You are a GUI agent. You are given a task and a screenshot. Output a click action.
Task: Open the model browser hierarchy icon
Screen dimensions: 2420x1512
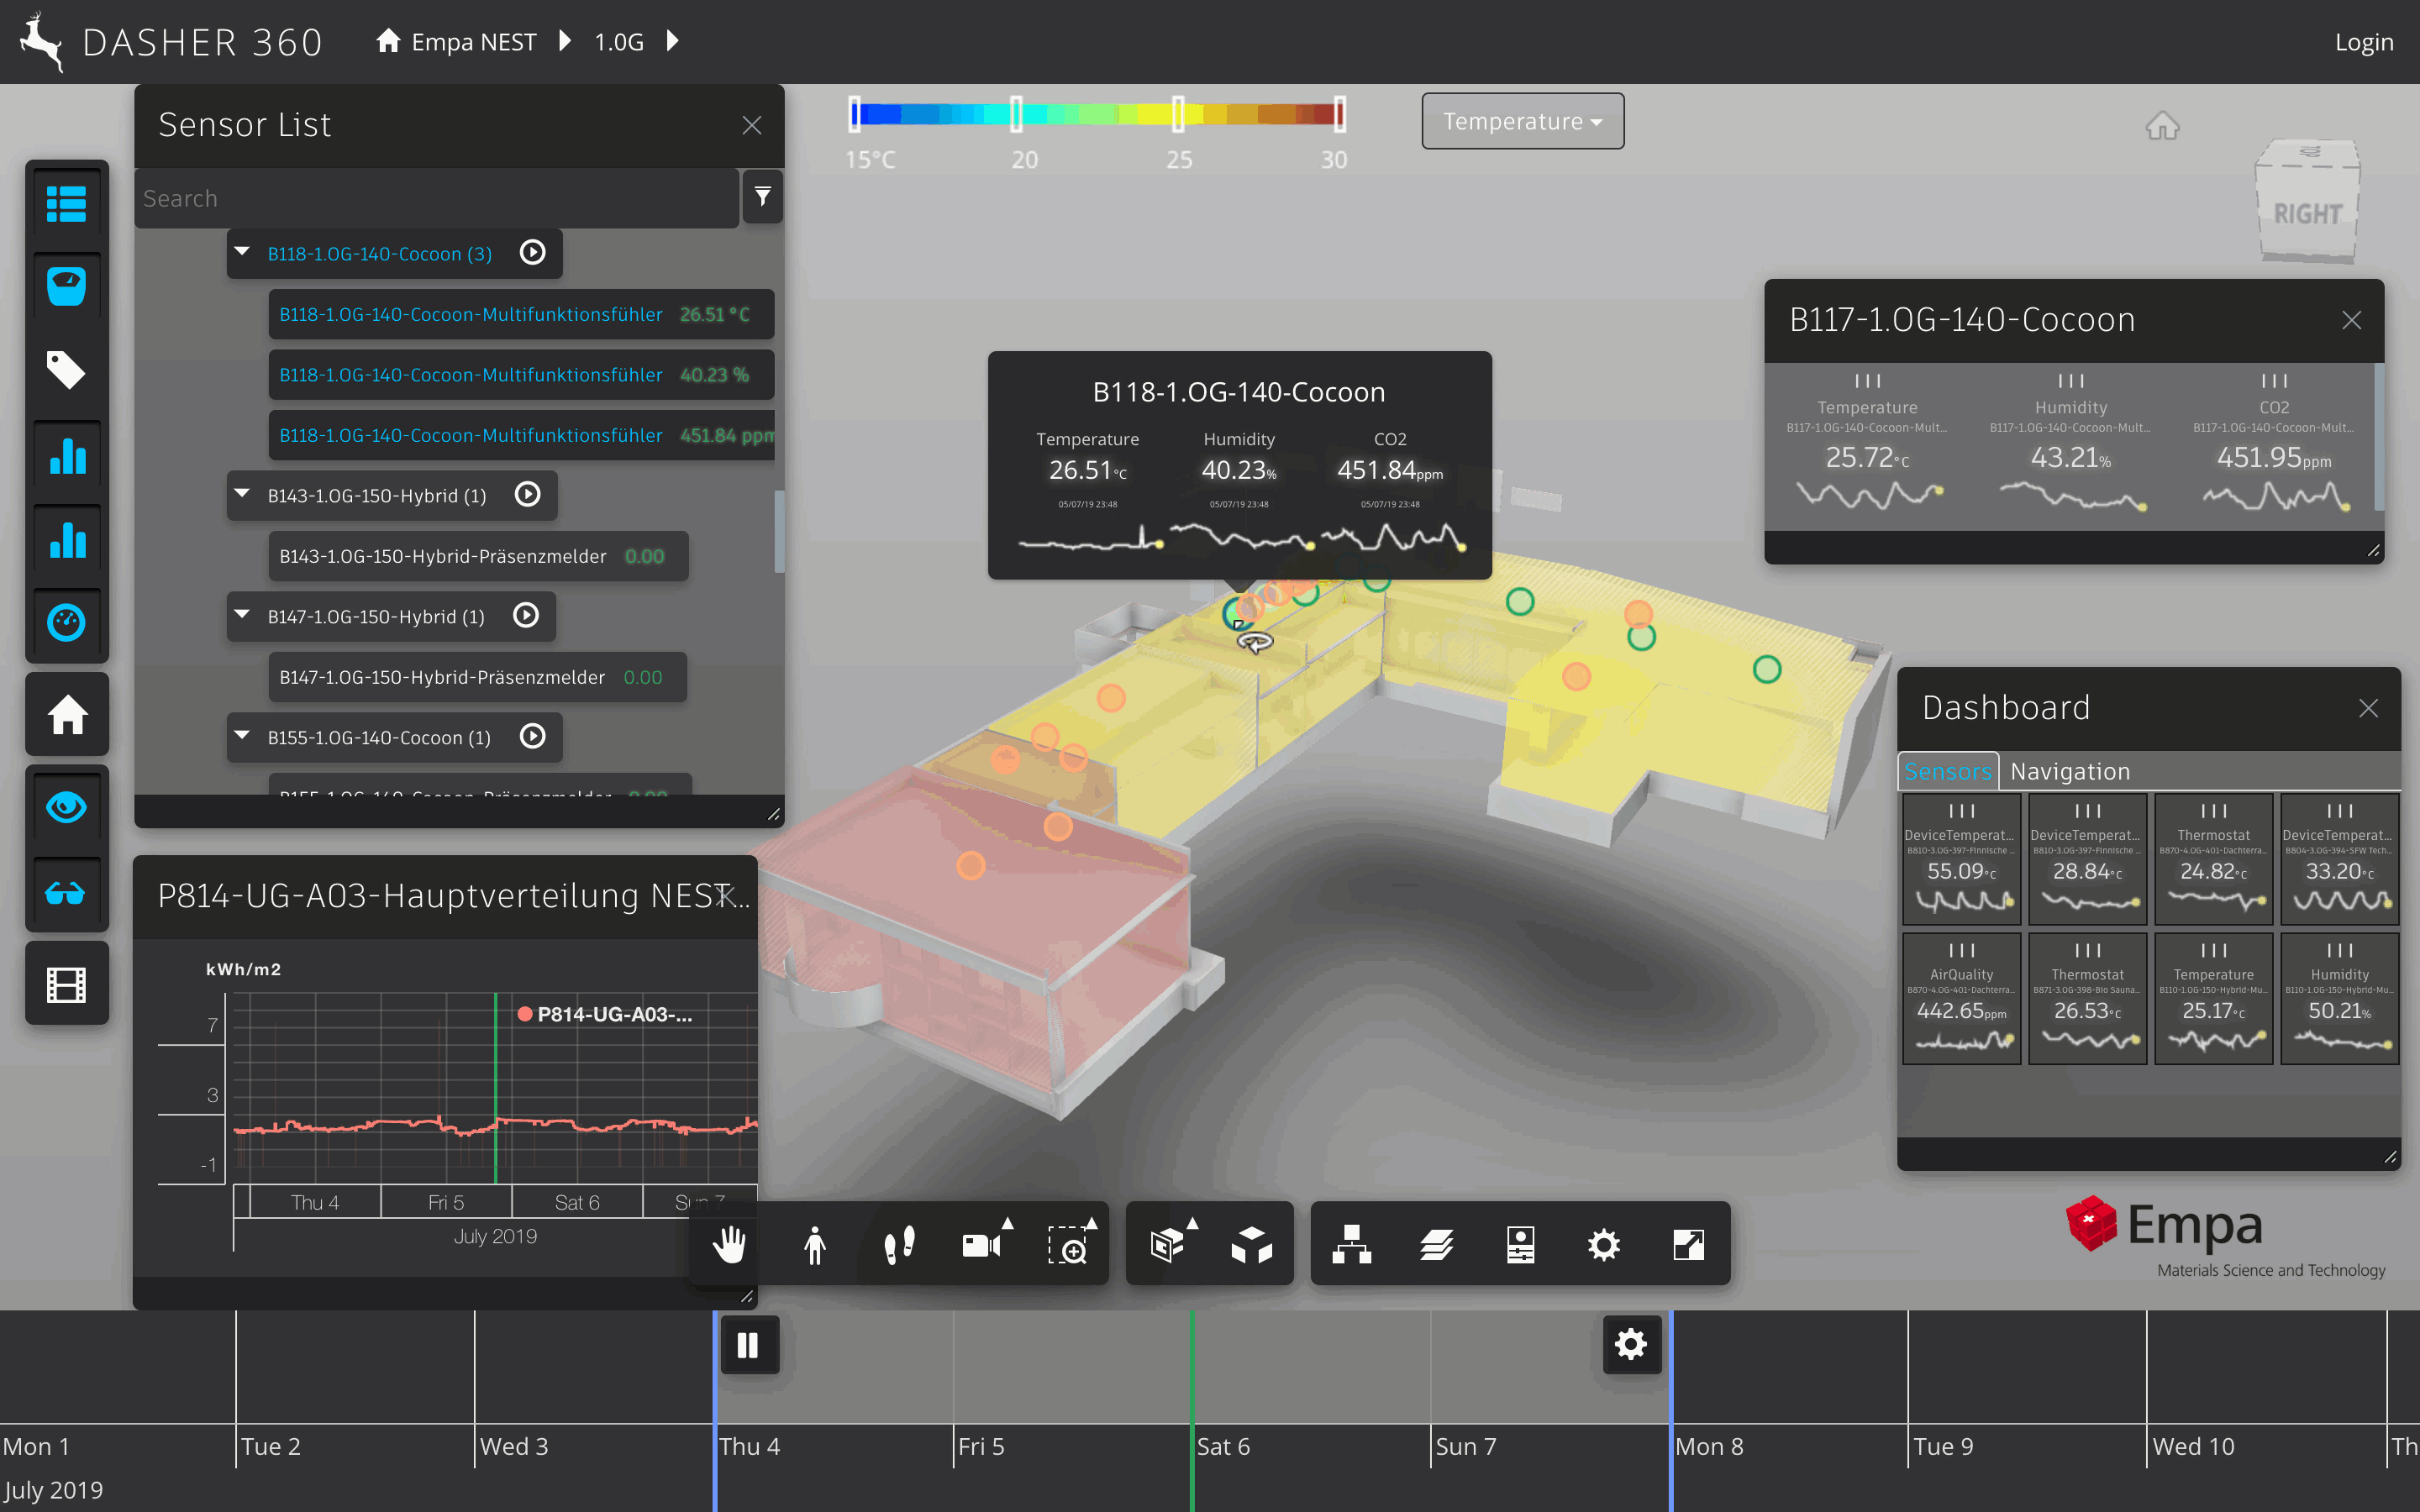point(1351,1244)
